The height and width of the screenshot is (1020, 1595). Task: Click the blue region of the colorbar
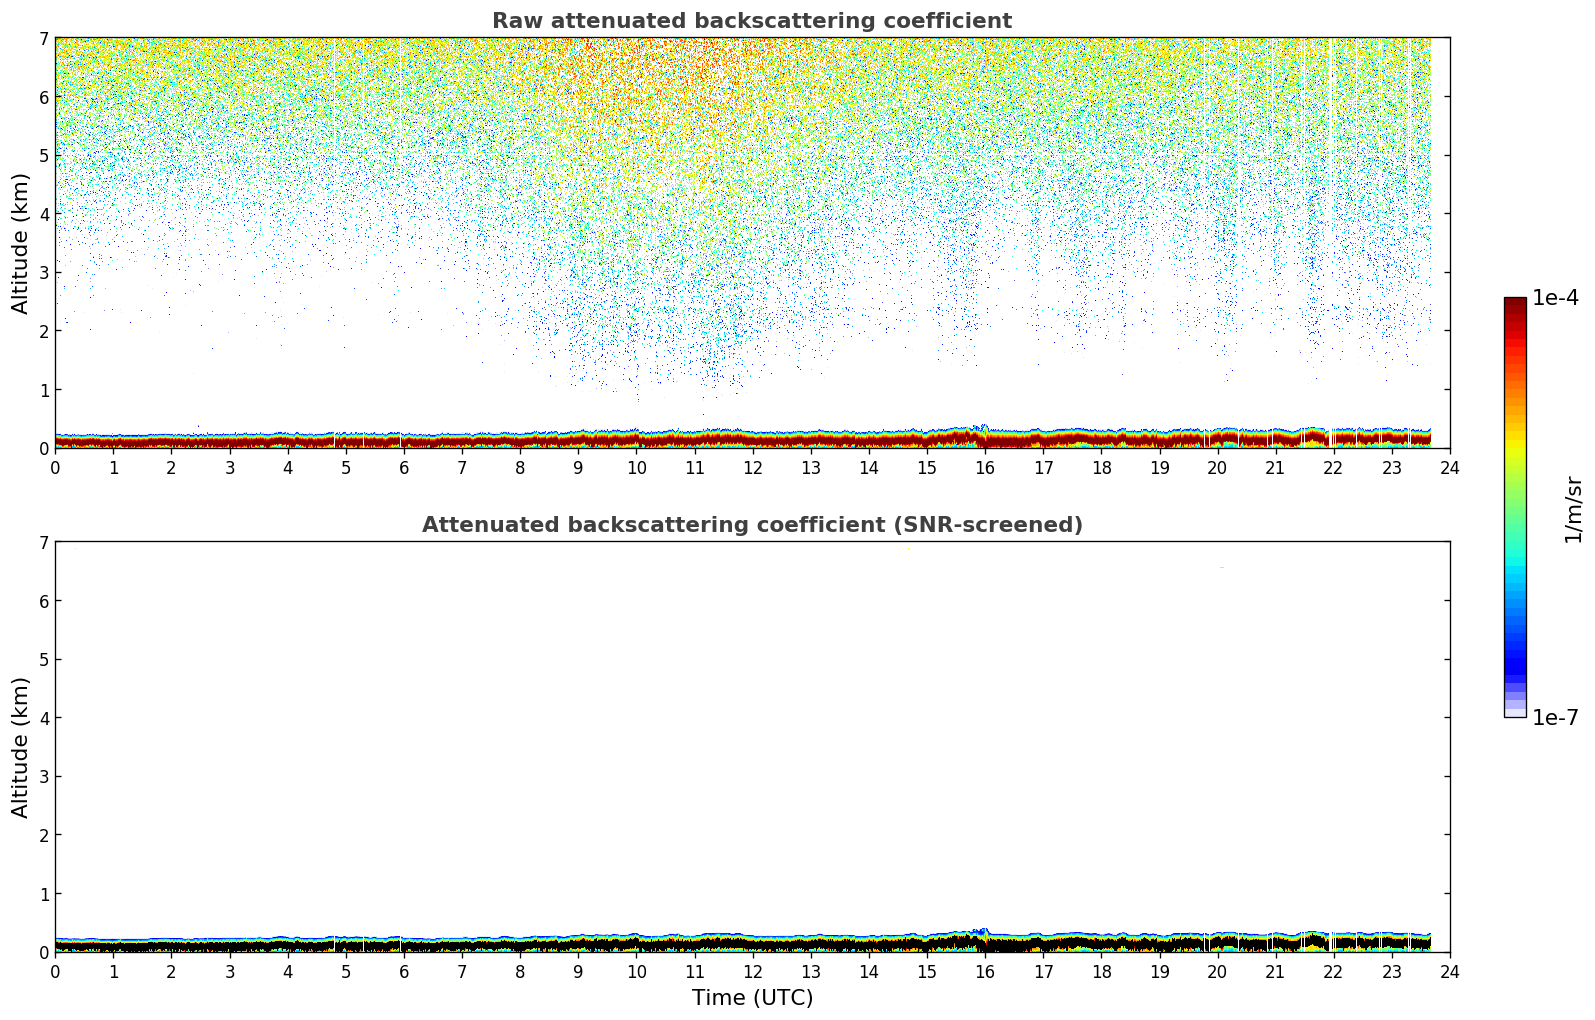pos(1515,640)
